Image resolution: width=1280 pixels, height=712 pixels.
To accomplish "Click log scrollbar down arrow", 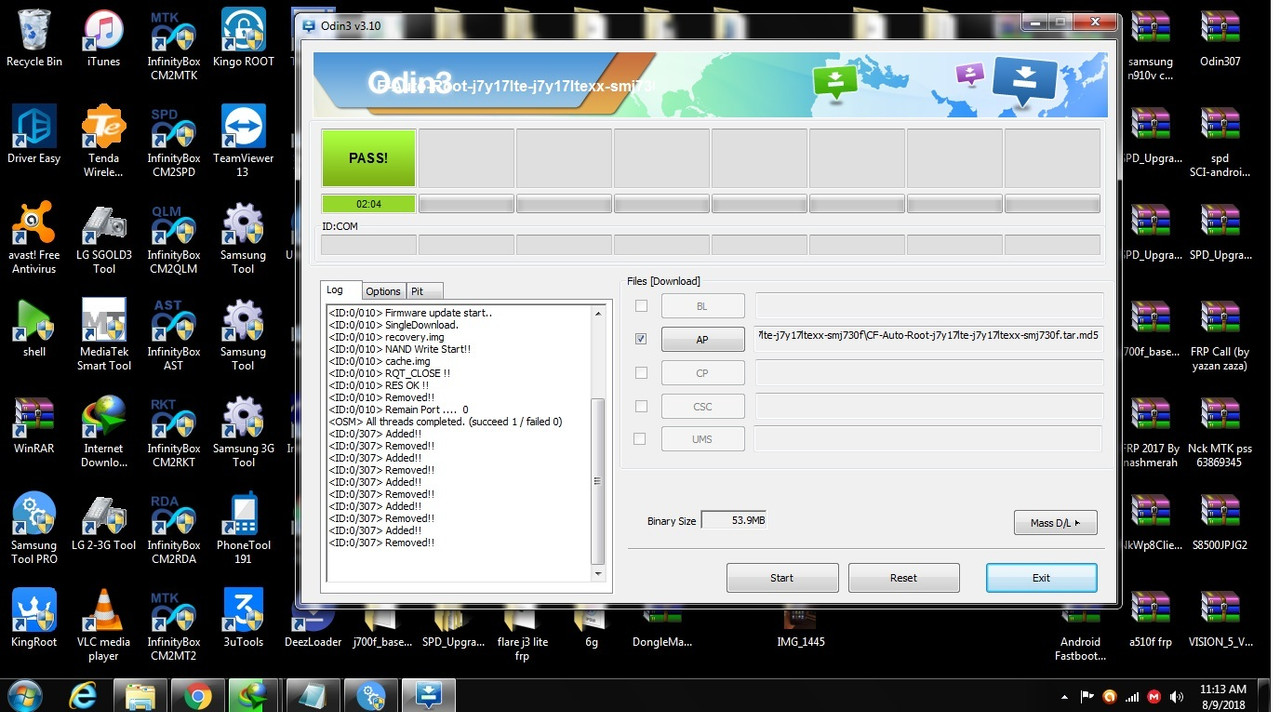I will click(598, 574).
